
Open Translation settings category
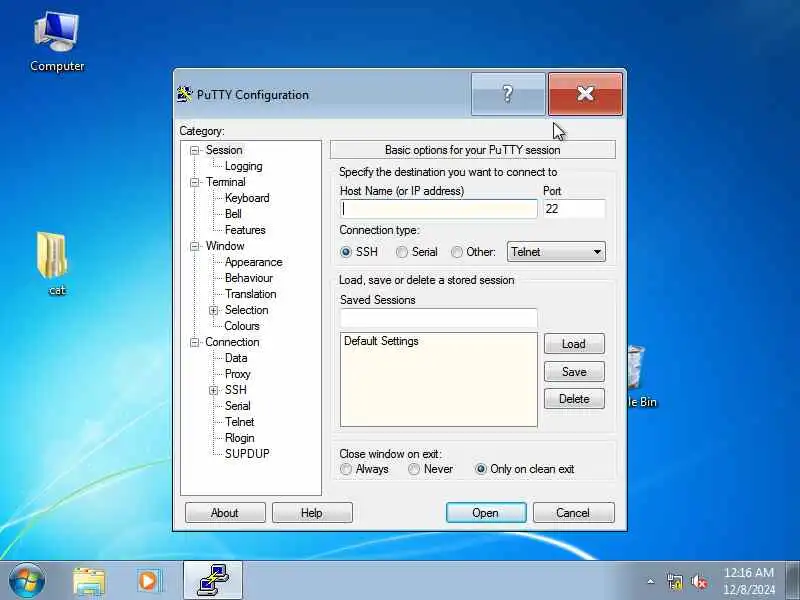tap(251, 294)
